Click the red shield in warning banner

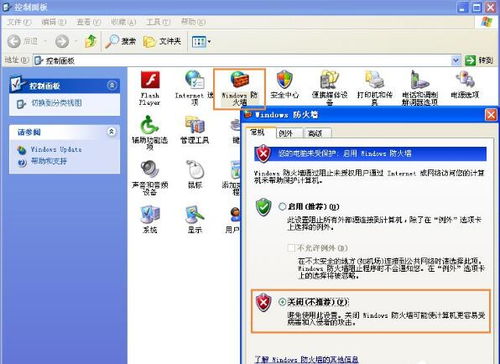(x=263, y=154)
